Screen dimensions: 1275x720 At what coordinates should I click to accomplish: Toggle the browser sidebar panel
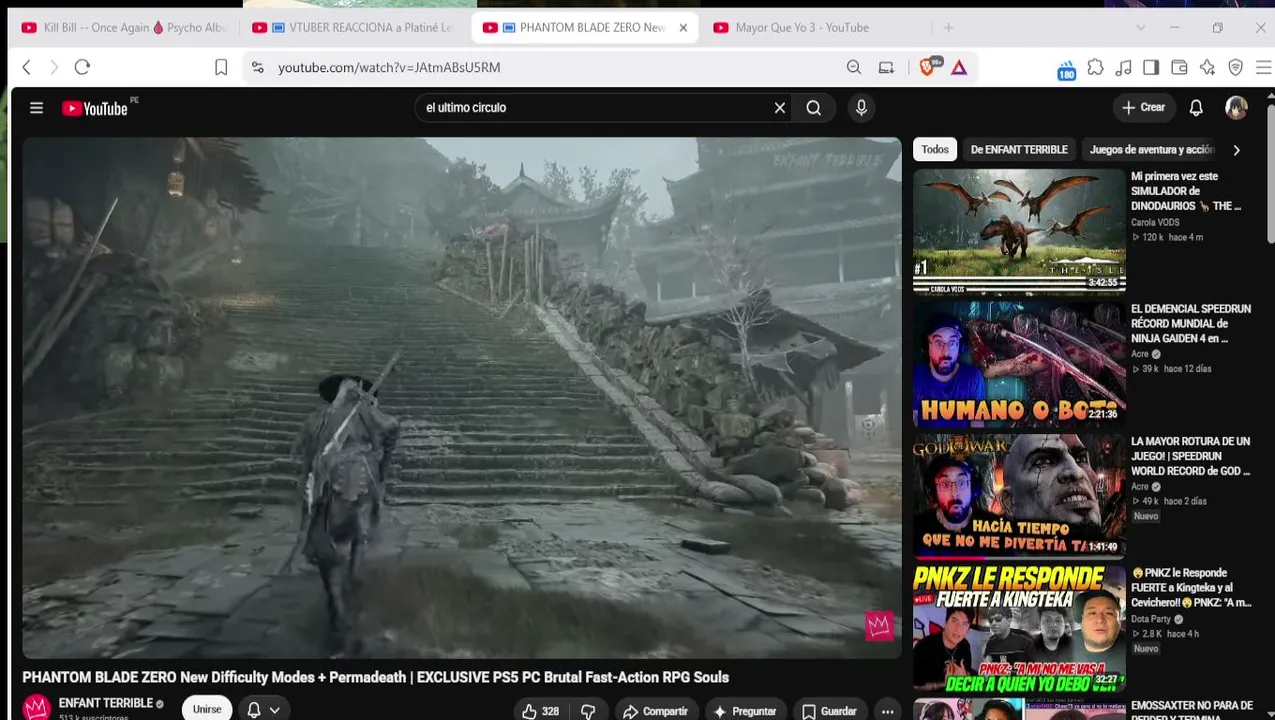coord(1151,67)
